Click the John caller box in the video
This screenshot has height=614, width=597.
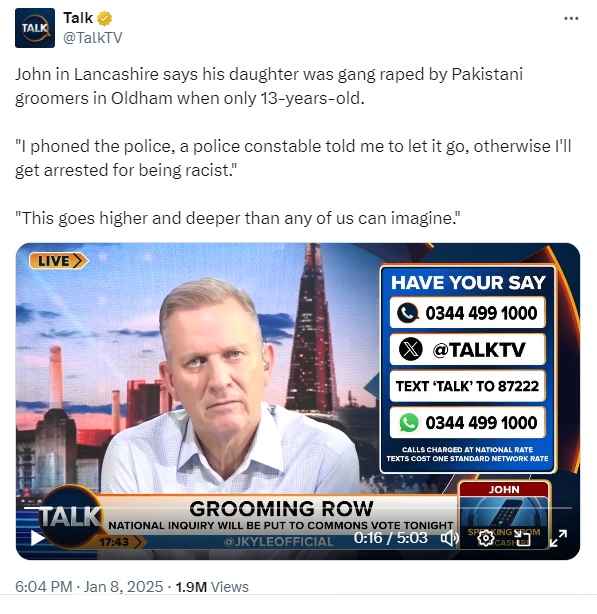pyautogui.click(x=504, y=514)
